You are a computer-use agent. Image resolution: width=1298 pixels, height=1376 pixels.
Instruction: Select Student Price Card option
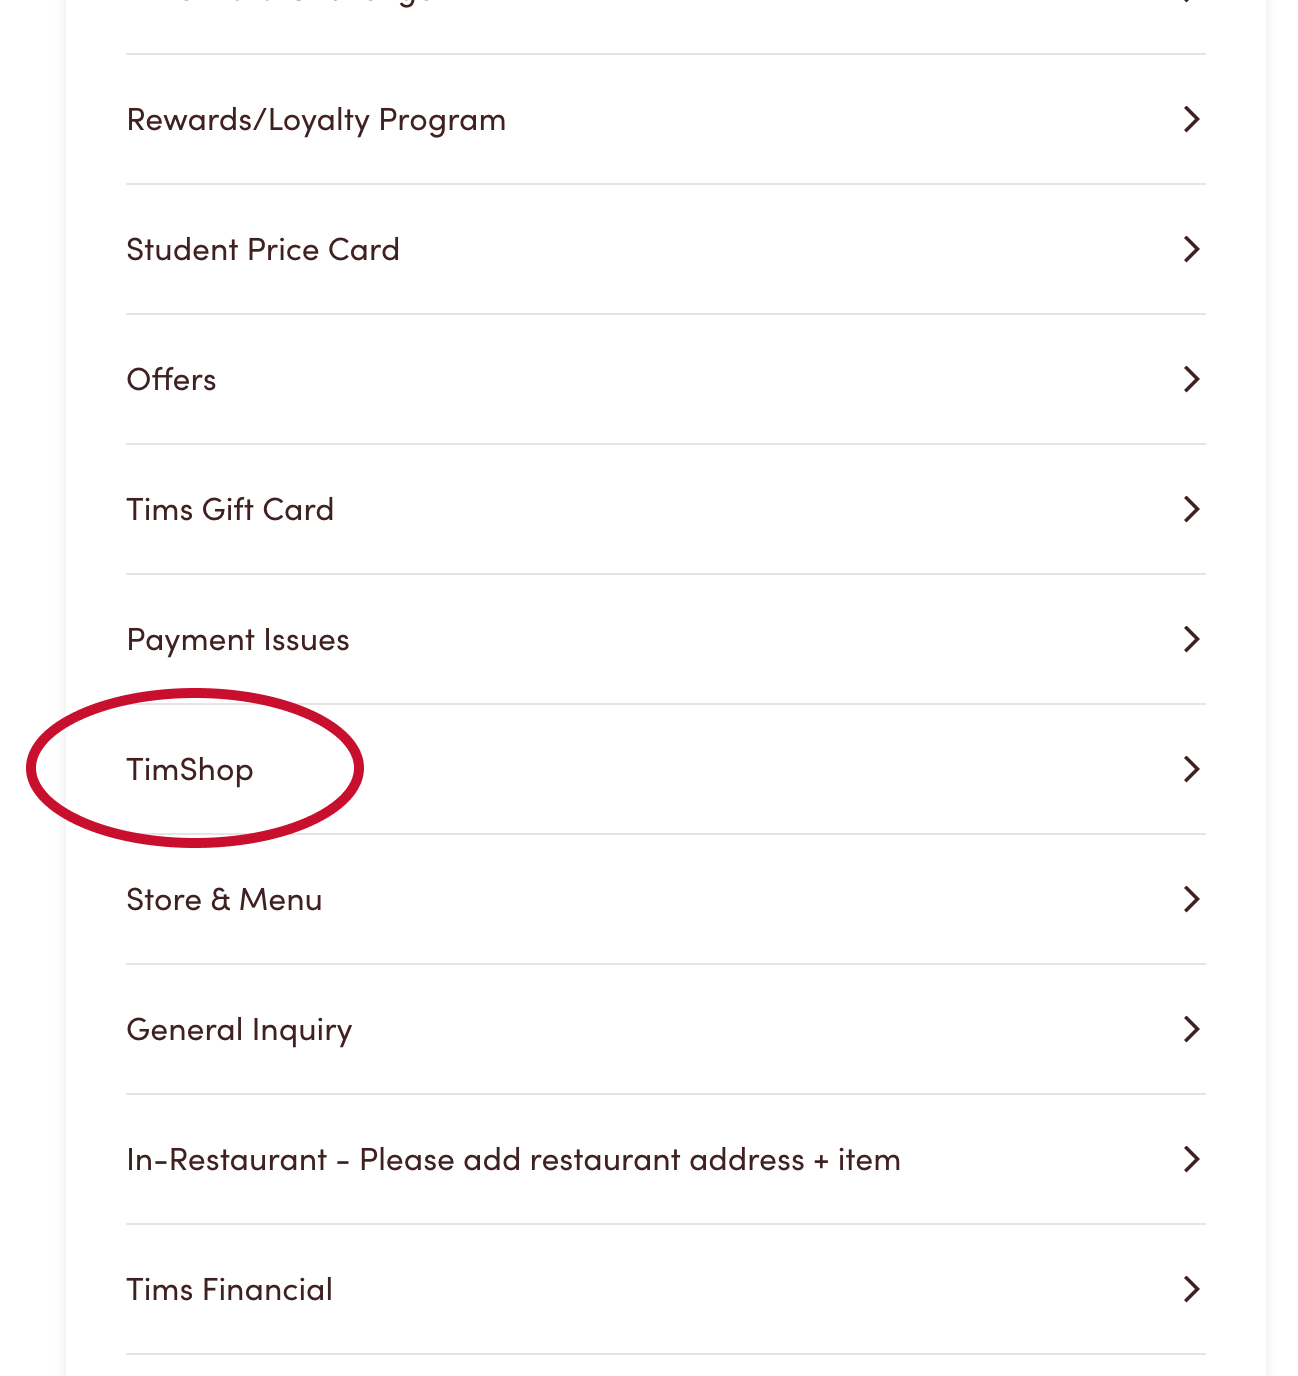263,250
